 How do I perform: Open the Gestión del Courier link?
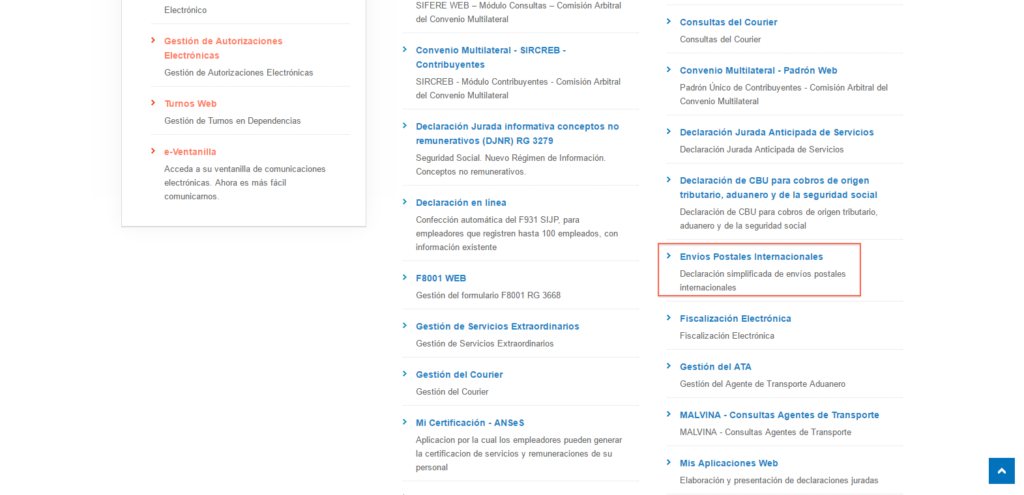459,375
